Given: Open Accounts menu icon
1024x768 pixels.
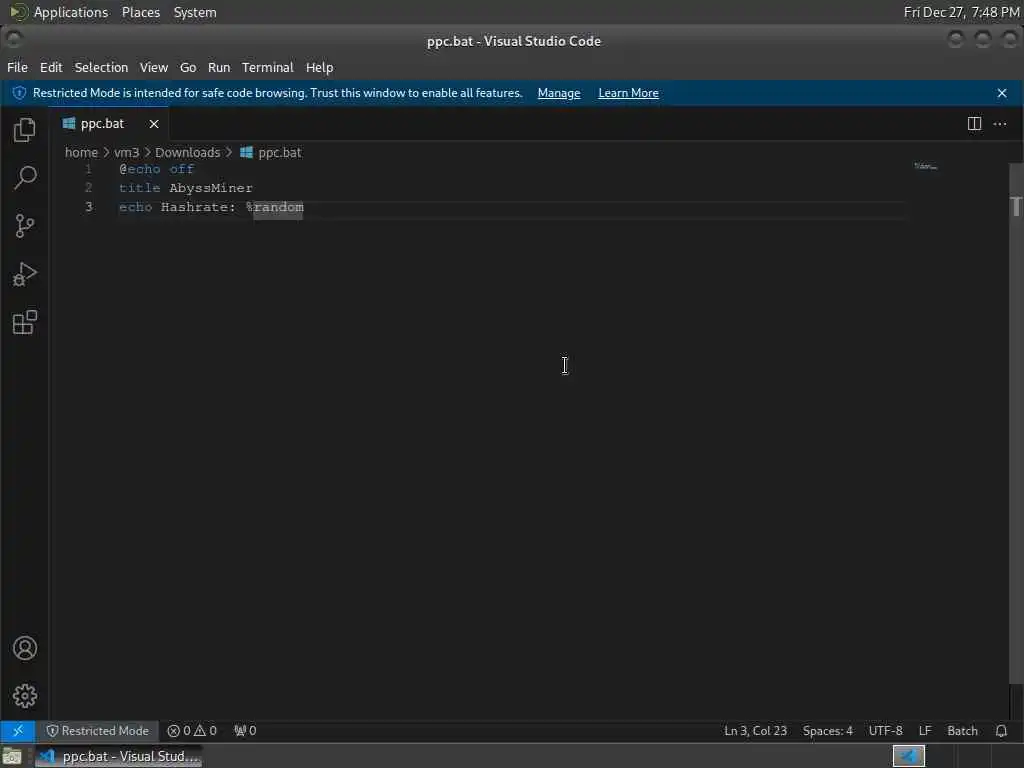Looking at the screenshot, I should 25,648.
